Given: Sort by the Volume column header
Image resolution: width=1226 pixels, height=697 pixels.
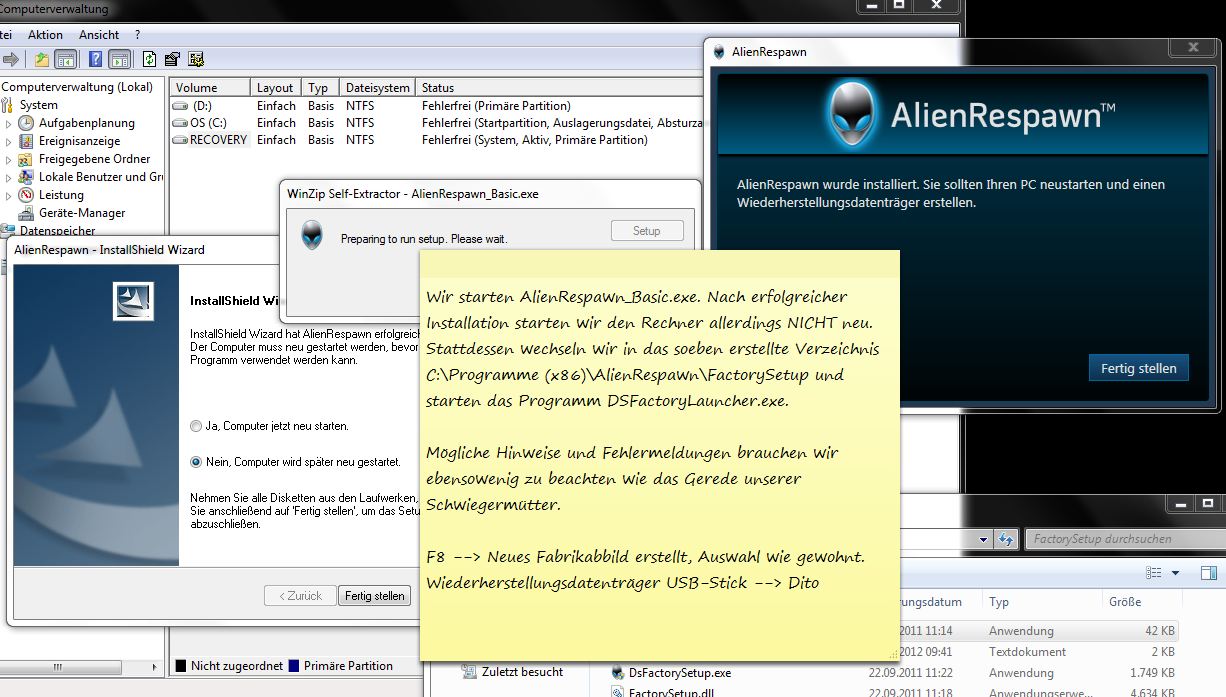Looking at the screenshot, I should click(x=209, y=88).
